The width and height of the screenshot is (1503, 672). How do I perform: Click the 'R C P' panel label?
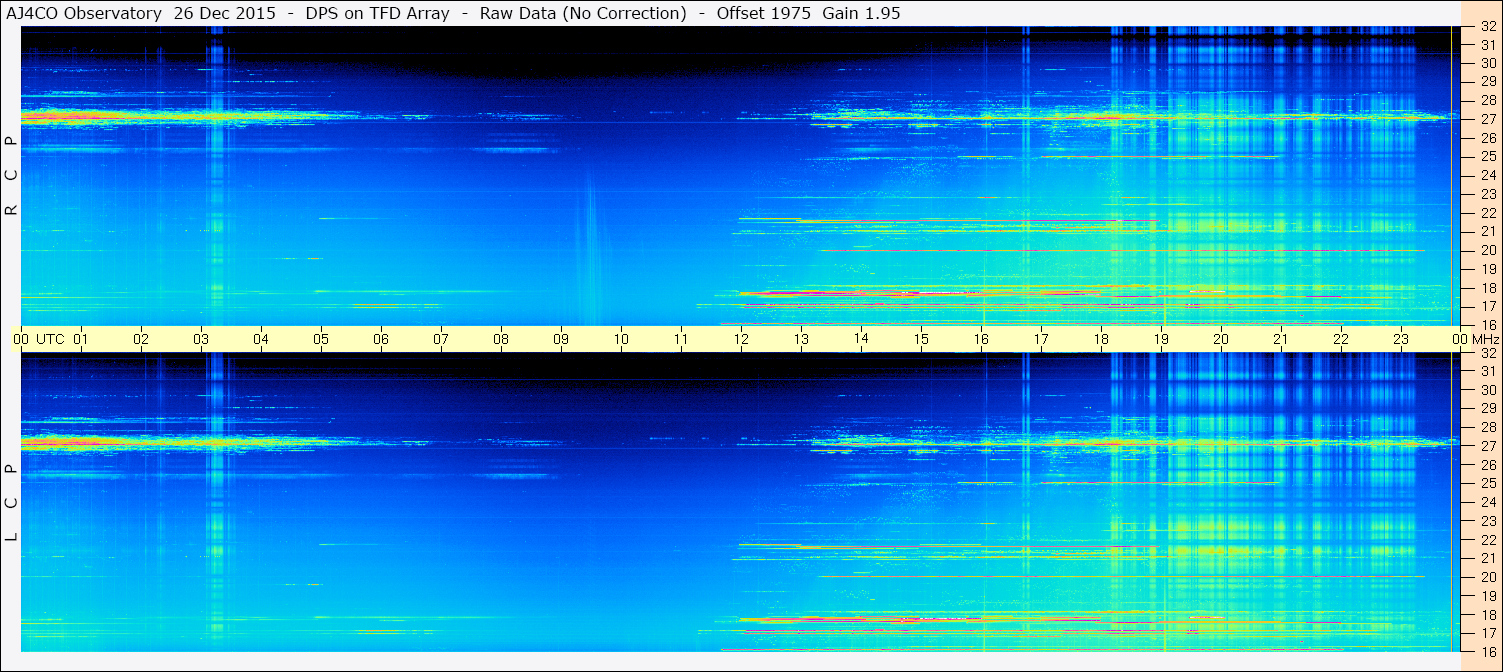[x=12, y=176]
